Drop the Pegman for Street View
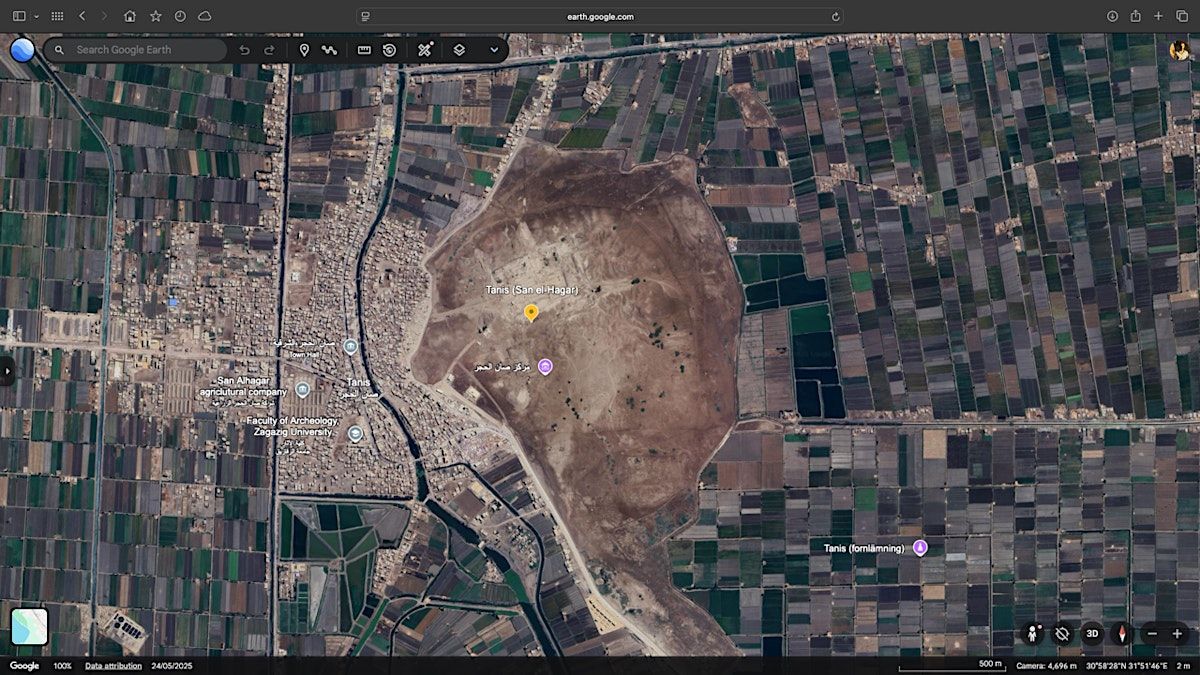This screenshot has height=675, width=1200. click(x=1030, y=634)
